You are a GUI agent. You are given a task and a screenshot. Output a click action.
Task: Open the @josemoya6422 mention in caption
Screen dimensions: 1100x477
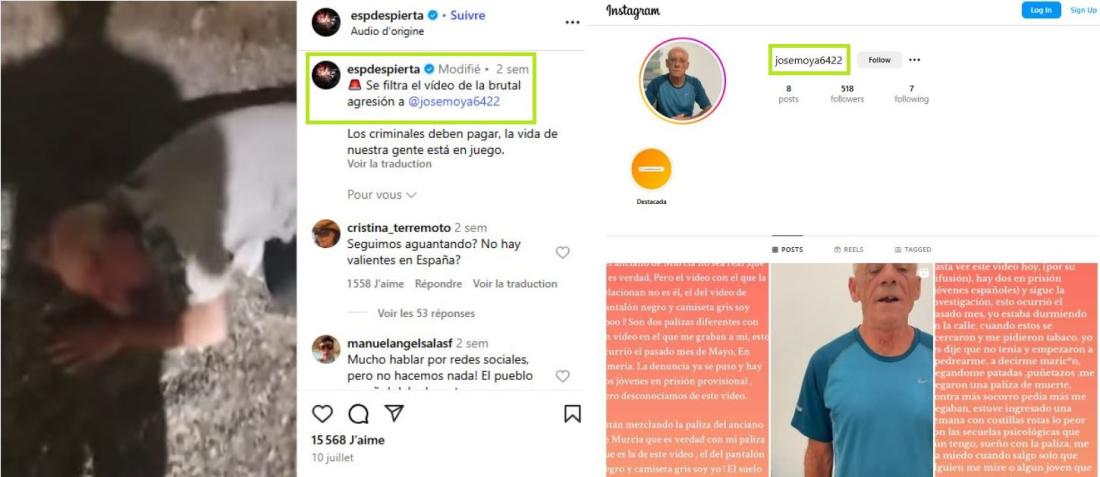point(454,101)
